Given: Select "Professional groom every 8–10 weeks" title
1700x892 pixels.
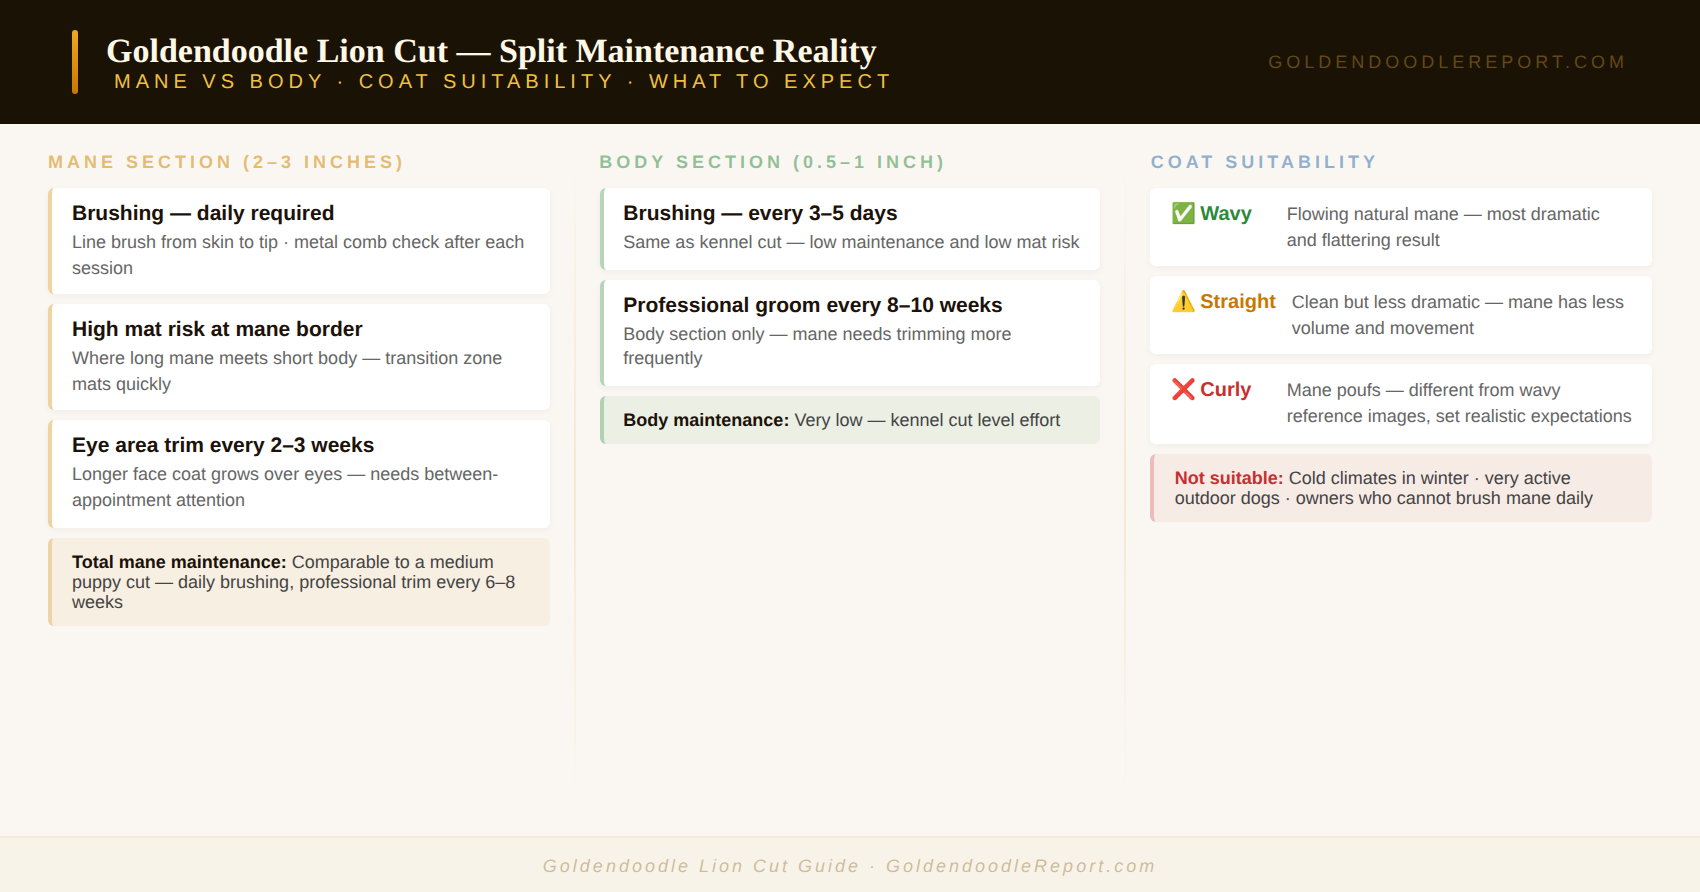Looking at the screenshot, I should coord(812,305).
